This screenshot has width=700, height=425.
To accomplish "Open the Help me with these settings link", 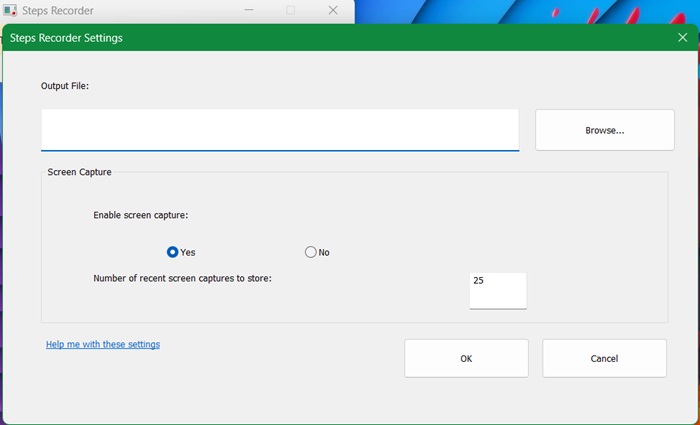I will click(103, 344).
